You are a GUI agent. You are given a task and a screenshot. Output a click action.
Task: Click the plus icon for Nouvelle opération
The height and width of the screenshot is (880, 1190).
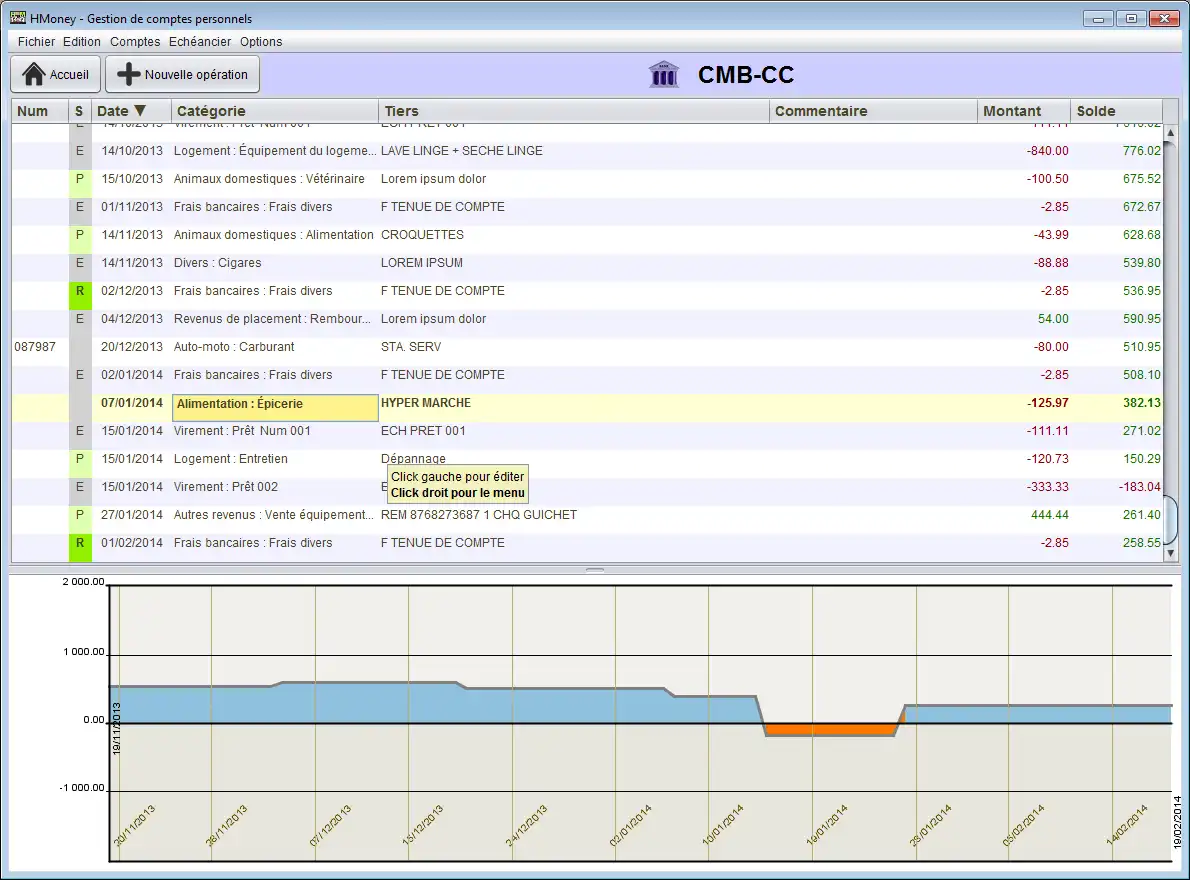129,75
